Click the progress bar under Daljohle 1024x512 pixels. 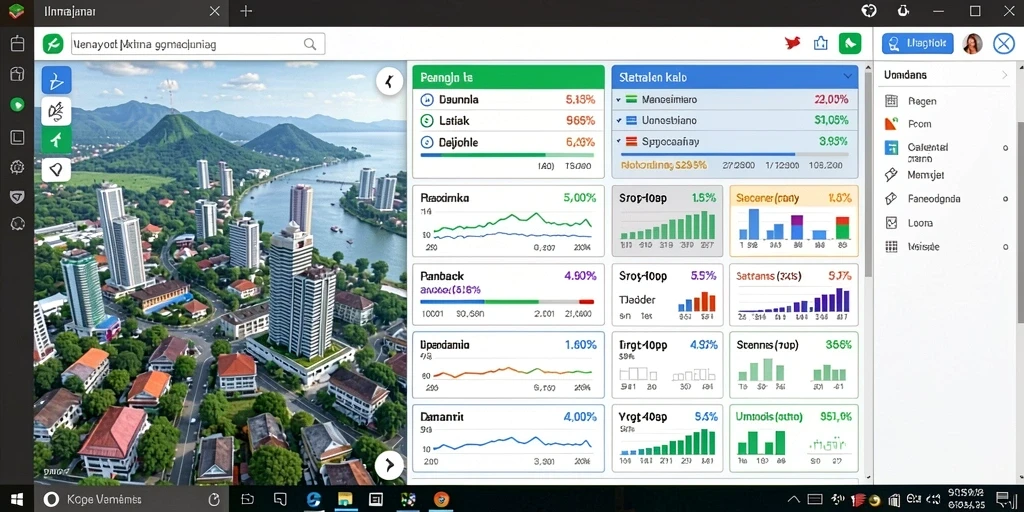coord(507,155)
